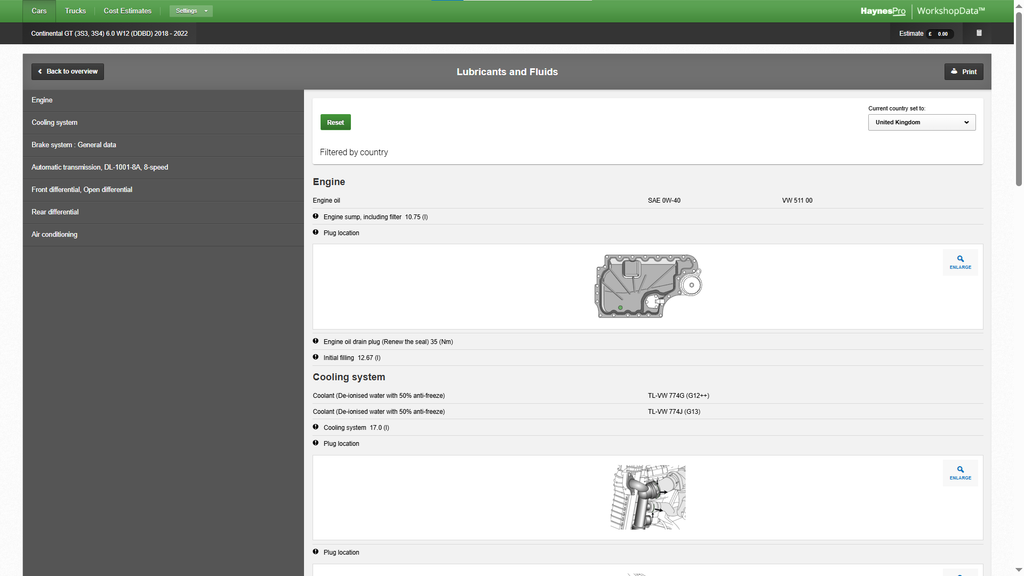
Task: Click the trash can icon beside Estimate
Action: [979, 33]
